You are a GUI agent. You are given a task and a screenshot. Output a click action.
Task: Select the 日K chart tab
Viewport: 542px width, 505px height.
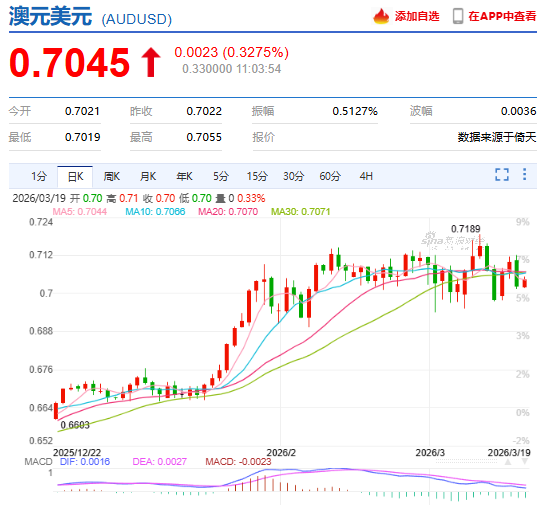point(75,177)
